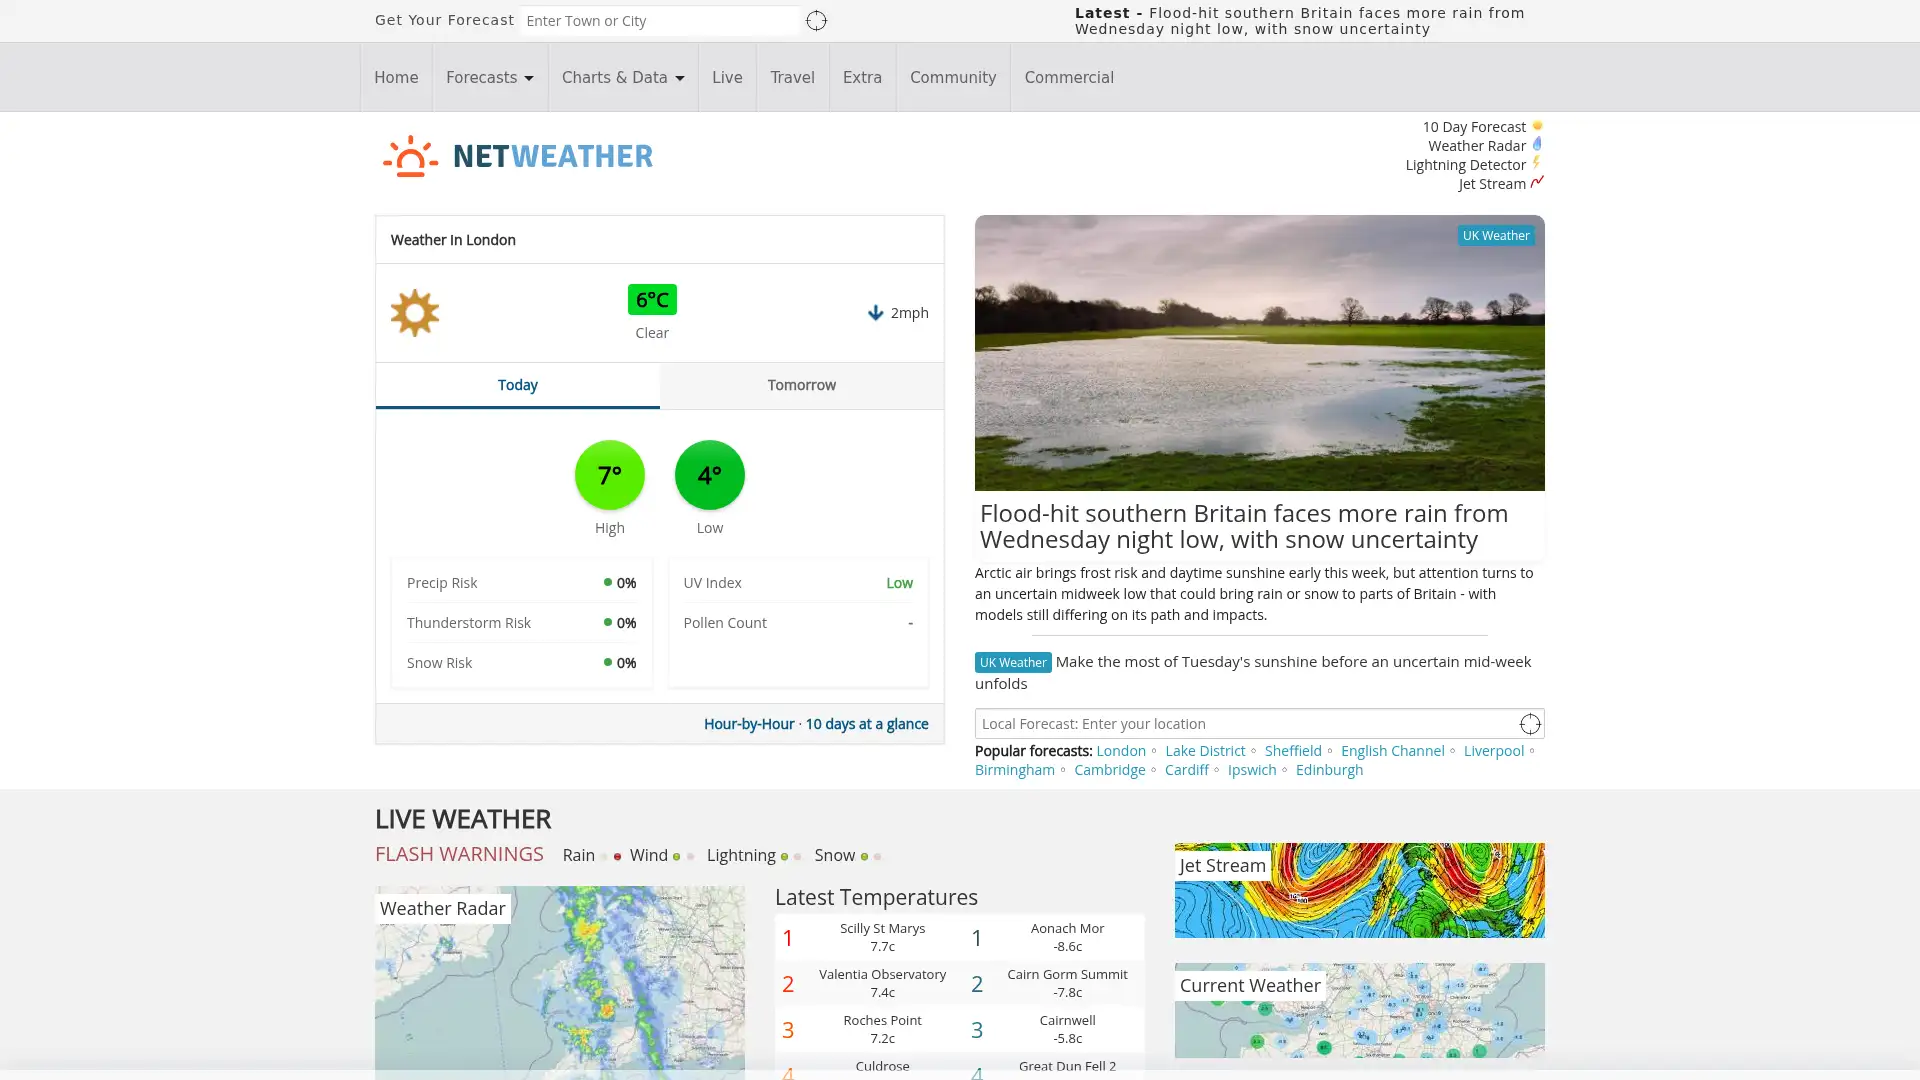Click the NetWeather sun logo
1920x1080 pixels.
(410, 155)
